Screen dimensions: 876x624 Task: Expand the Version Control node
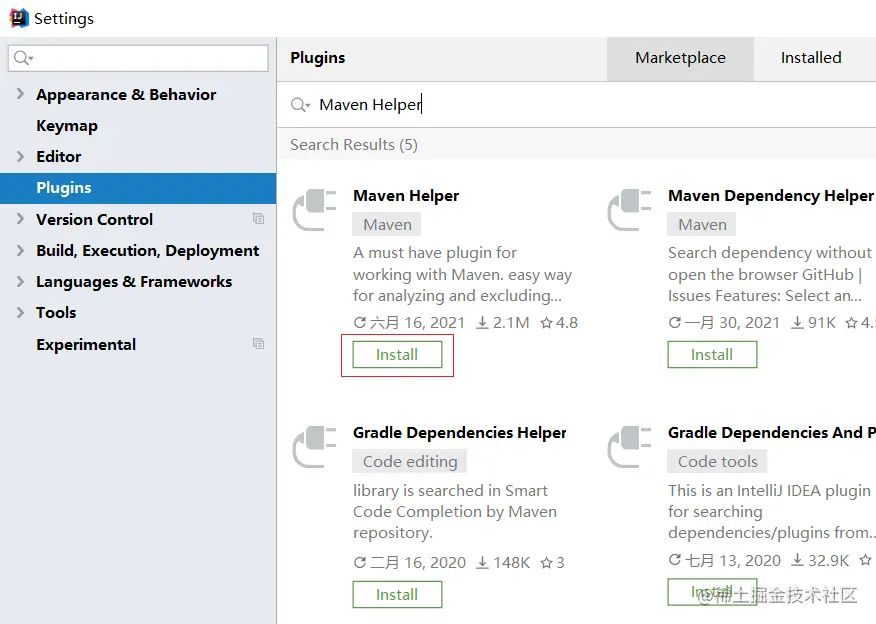tap(20, 219)
